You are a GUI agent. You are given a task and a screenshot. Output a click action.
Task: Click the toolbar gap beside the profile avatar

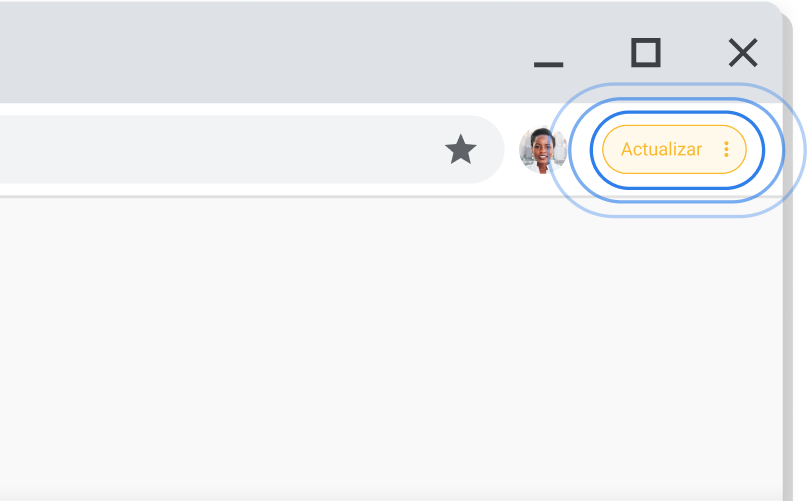[510, 150]
